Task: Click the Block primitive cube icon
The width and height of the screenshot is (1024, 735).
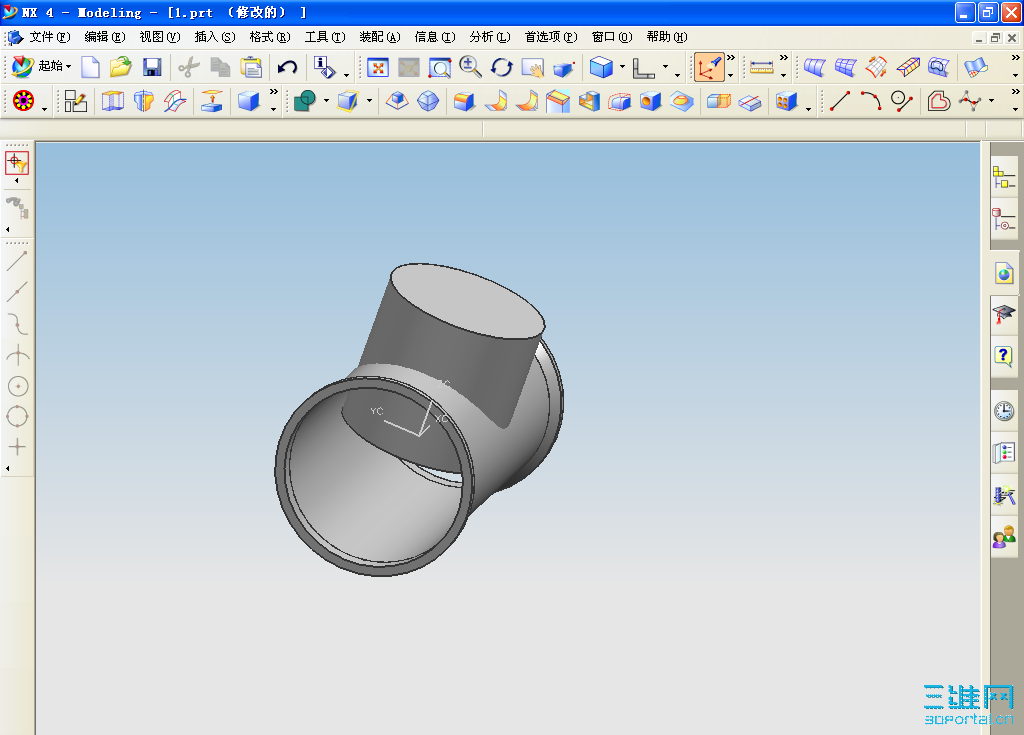Action: [x=248, y=101]
